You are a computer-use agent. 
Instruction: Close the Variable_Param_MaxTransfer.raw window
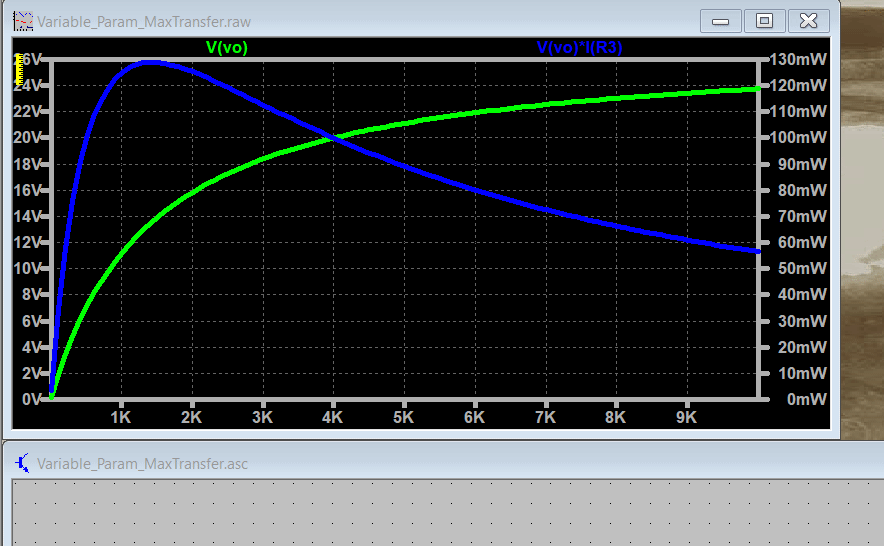(x=808, y=20)
